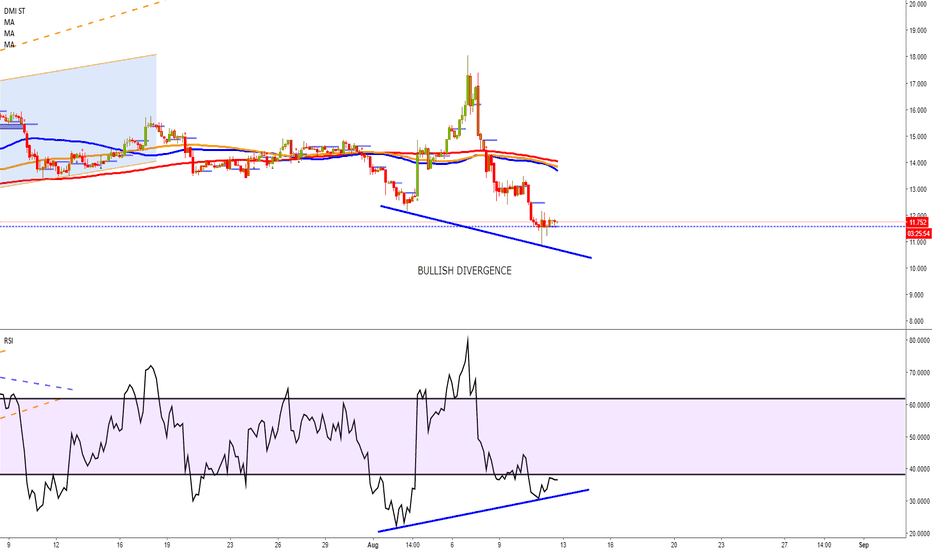Click the 13.000 price scale label
932x550 pixels.
tap(918, 189)
